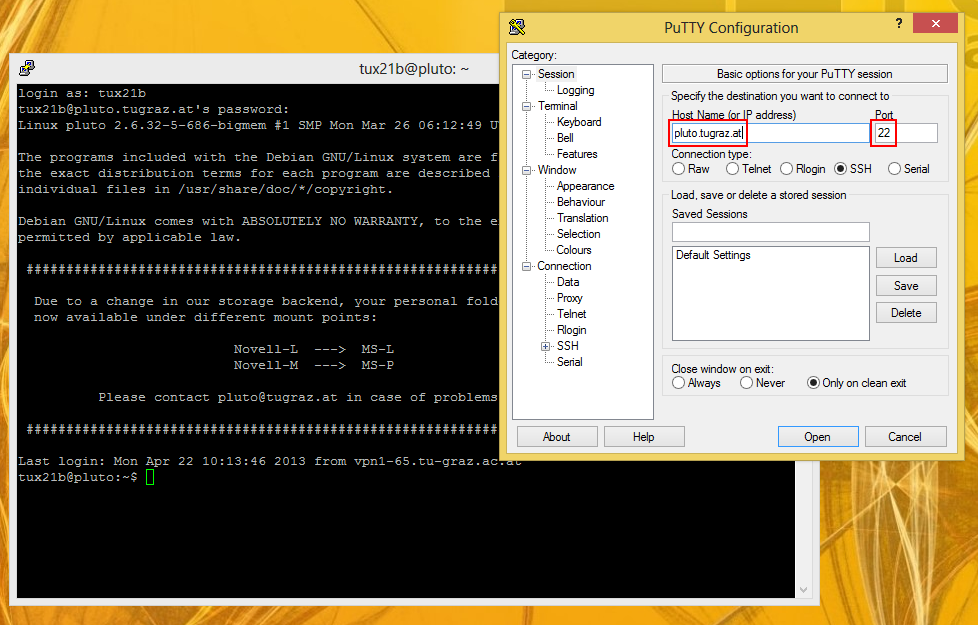Open the Appearance settings category

point(585,186)
